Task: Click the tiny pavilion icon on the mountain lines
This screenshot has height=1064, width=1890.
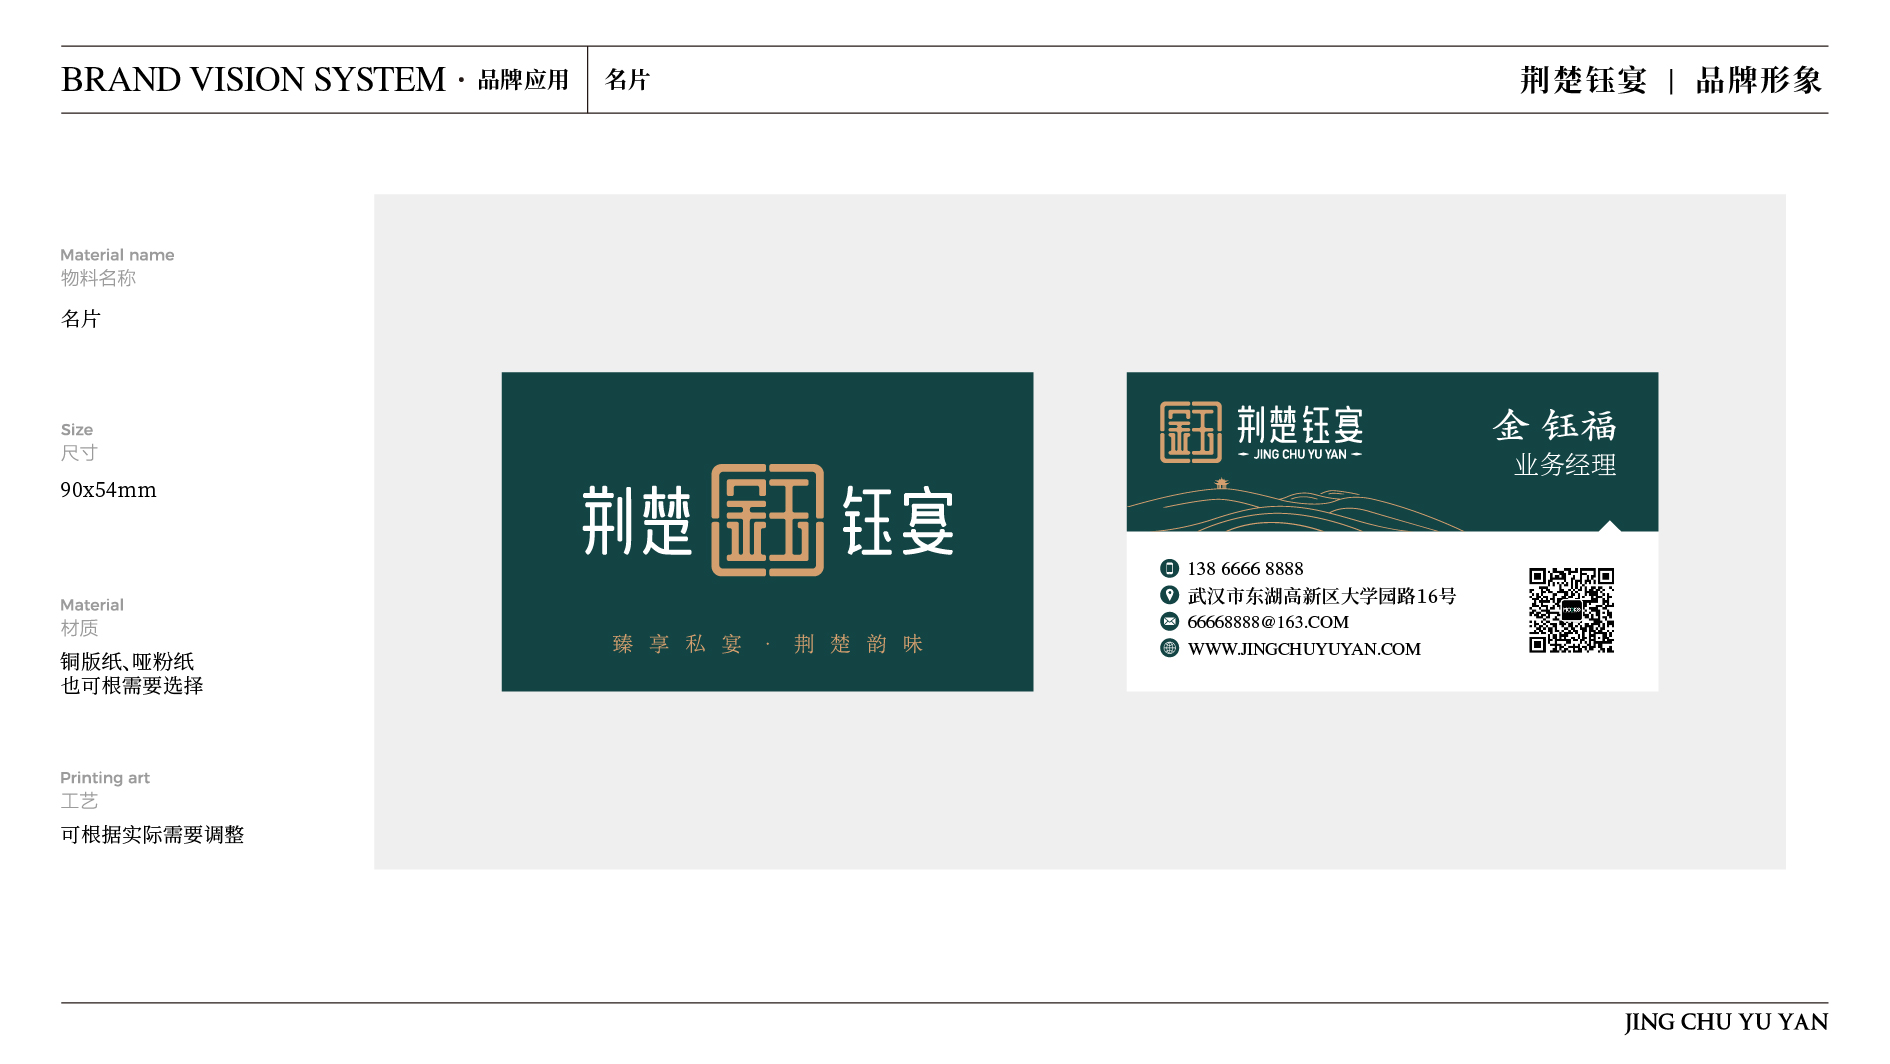Action: 1221,484
